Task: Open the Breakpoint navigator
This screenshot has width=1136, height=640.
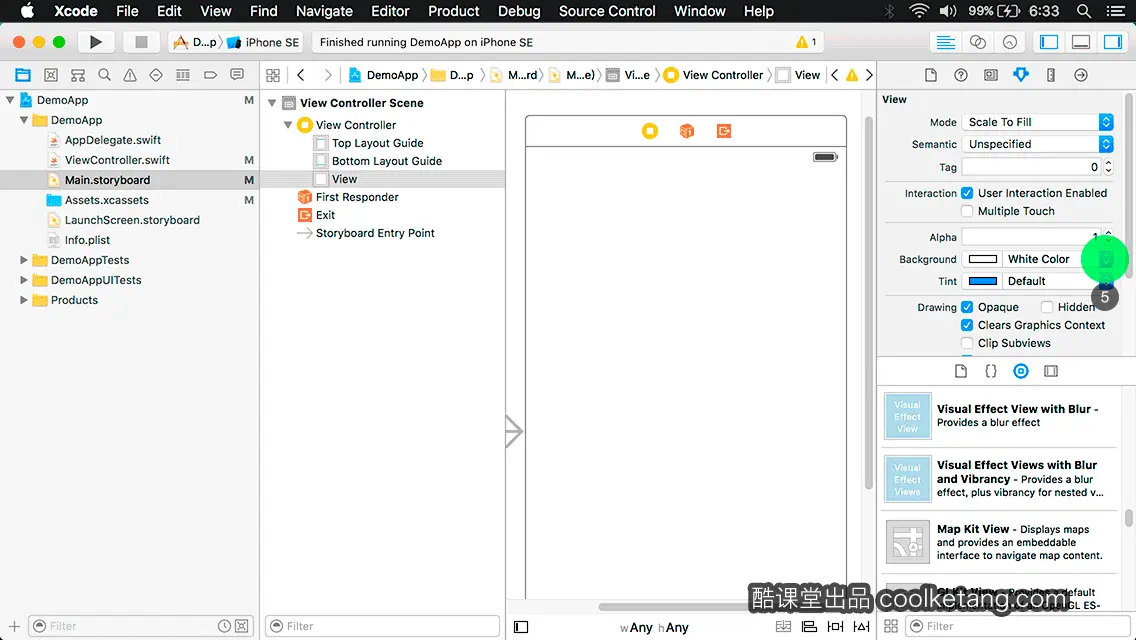Action: click(210, 75)
